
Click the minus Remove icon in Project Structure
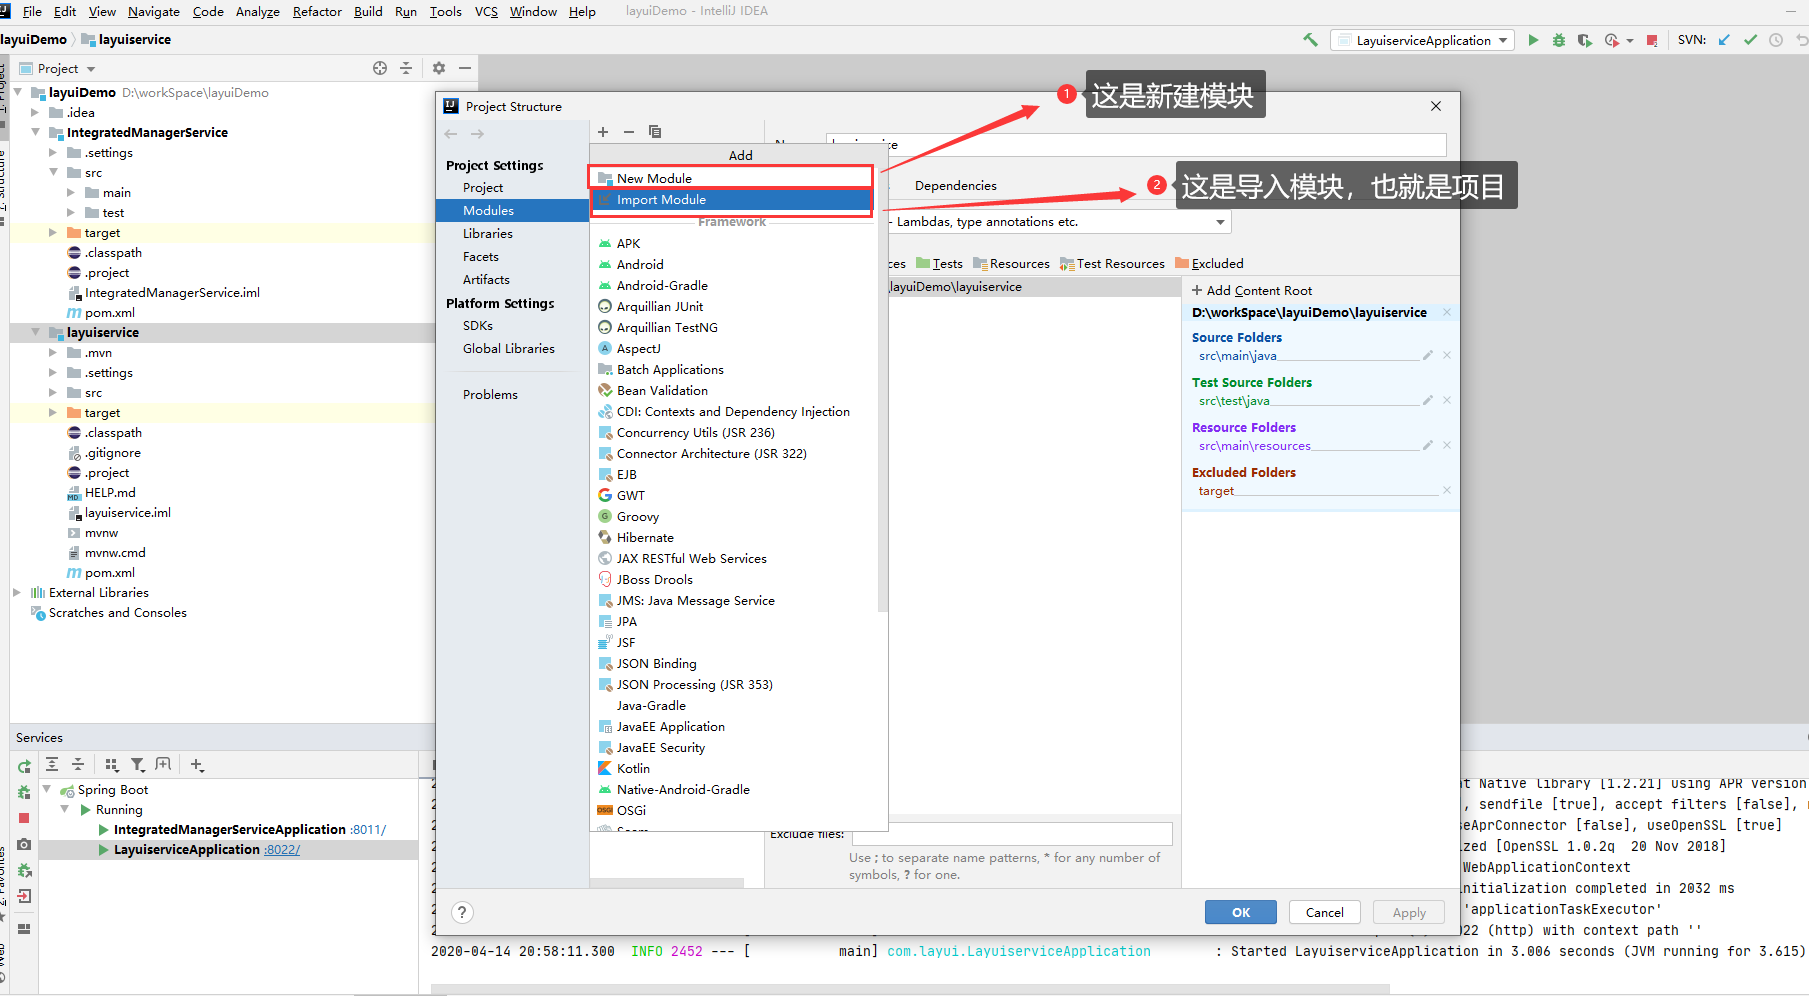pos(629,132)
